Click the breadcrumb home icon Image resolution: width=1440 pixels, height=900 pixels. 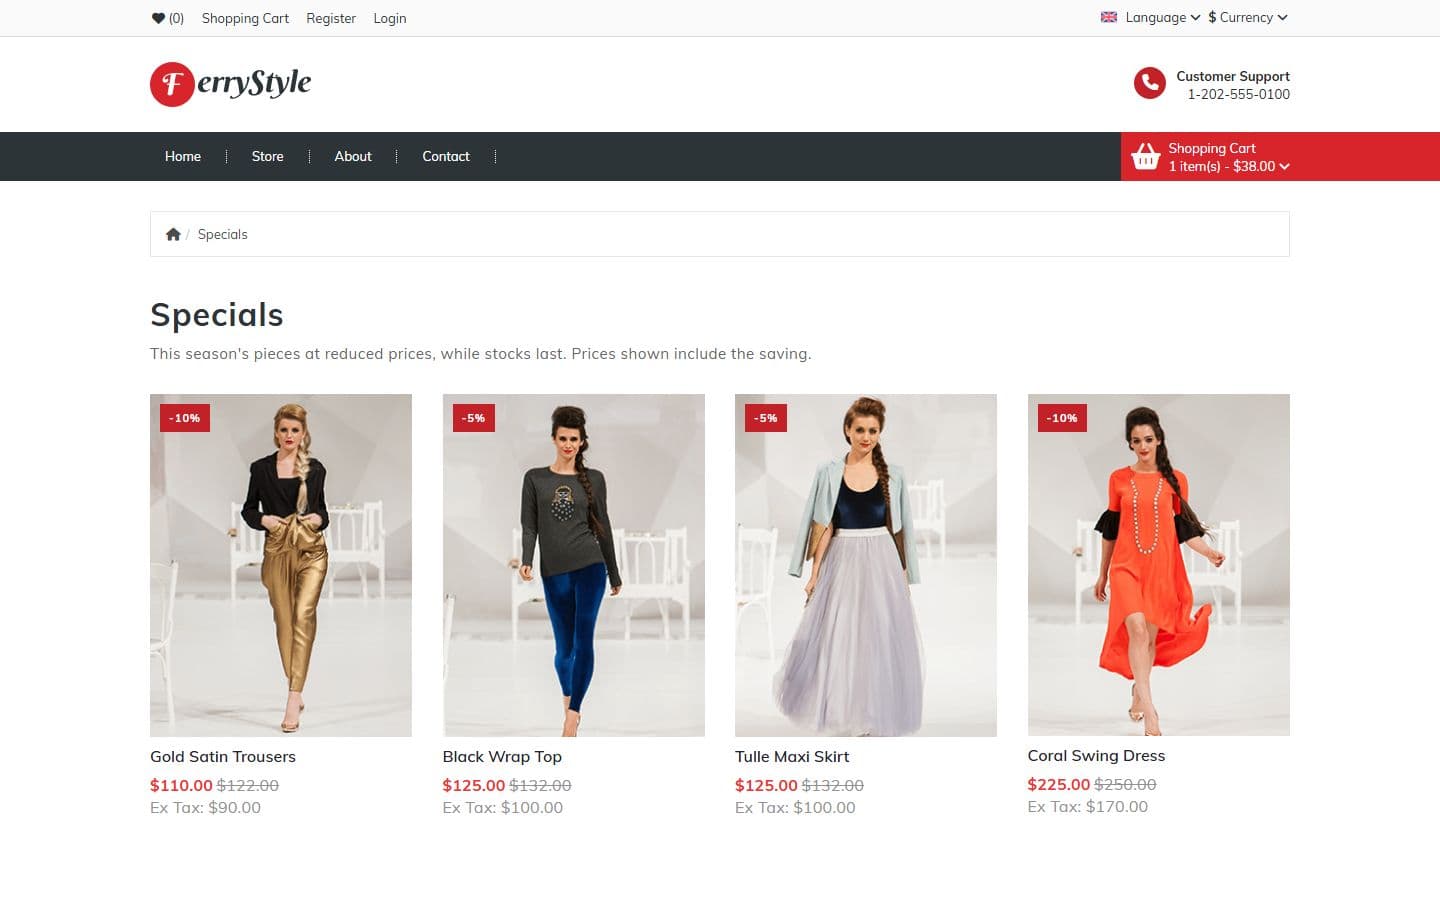[173, 234]
